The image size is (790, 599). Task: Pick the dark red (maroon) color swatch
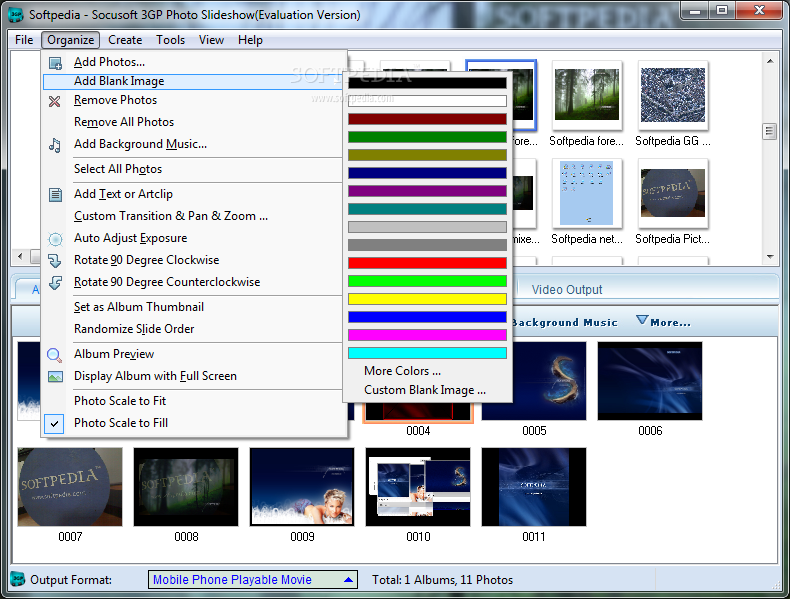427,119
